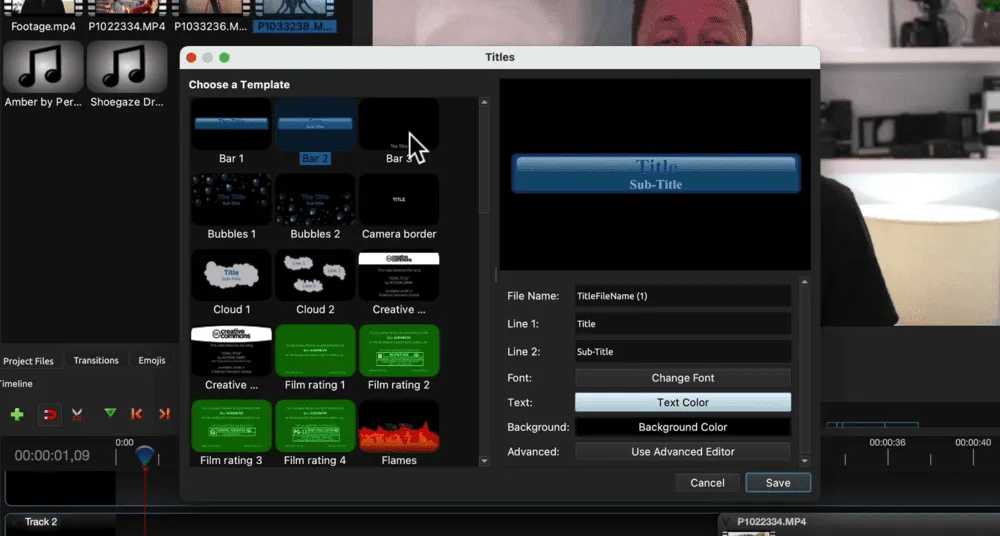Click into the Line 1 text field

point(682,324)
